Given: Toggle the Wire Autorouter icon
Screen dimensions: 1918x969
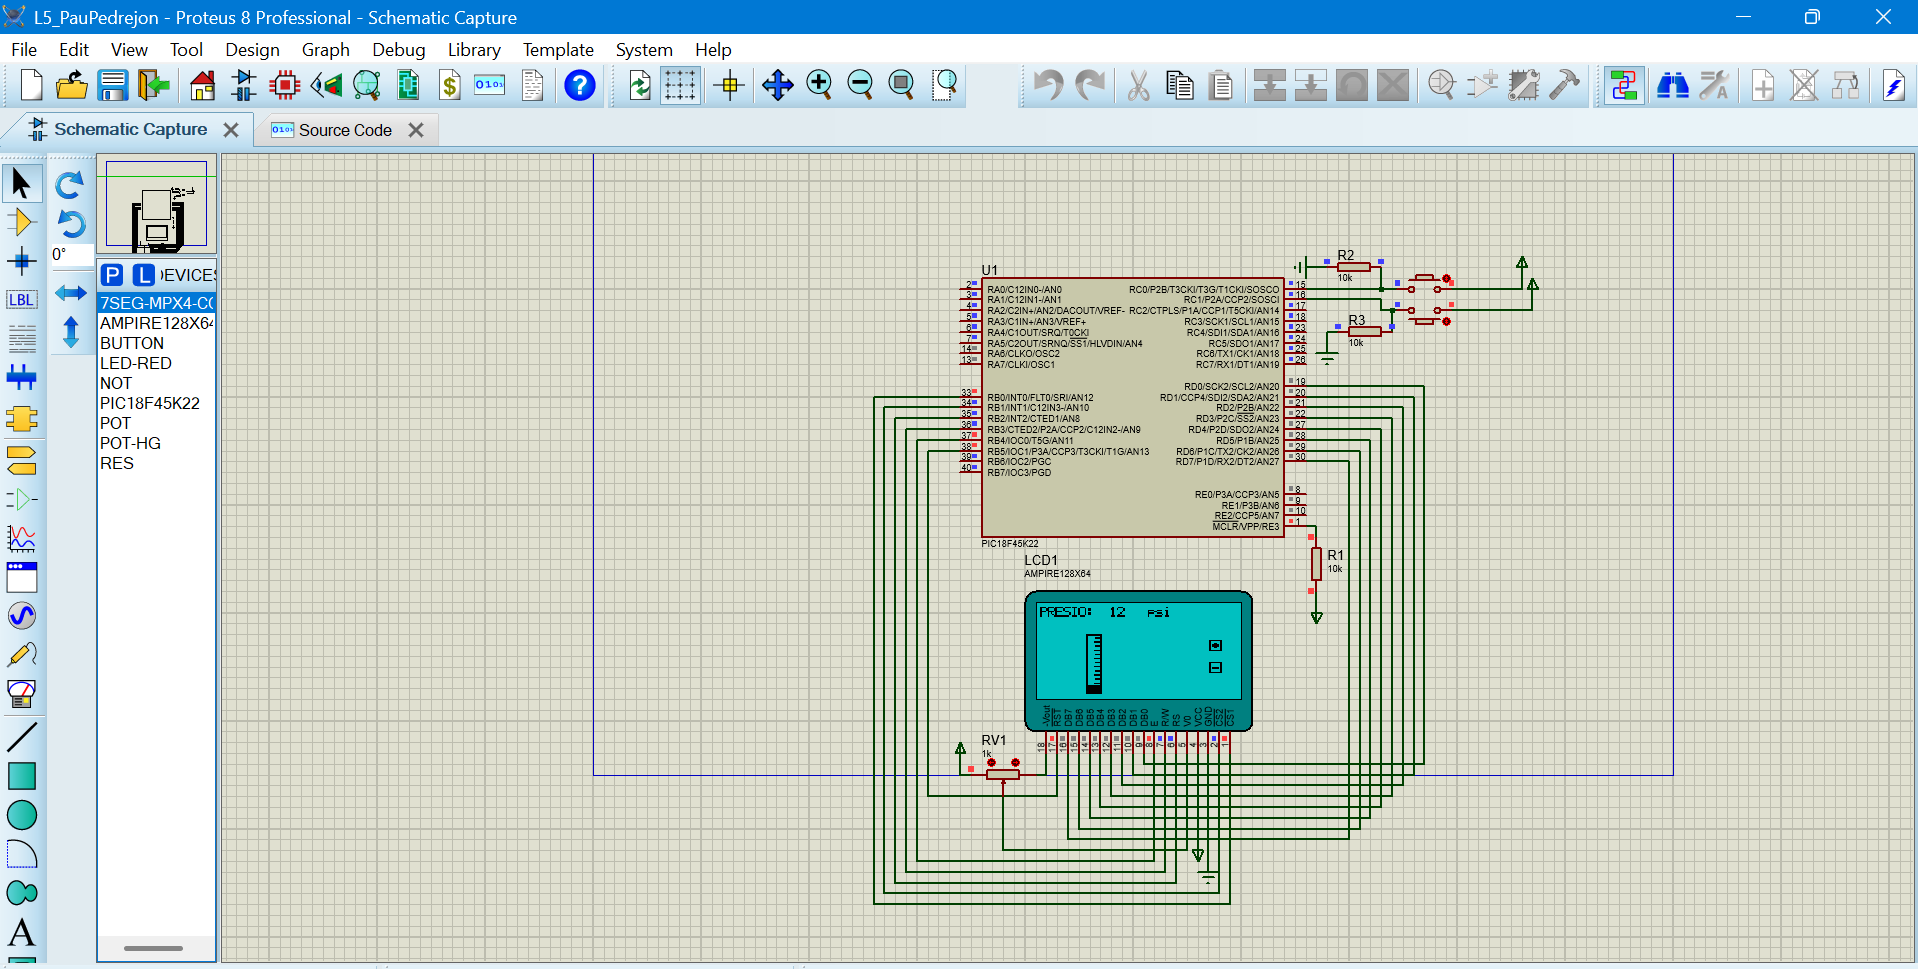Looking at the screenshot, I should pos(1624,86).
